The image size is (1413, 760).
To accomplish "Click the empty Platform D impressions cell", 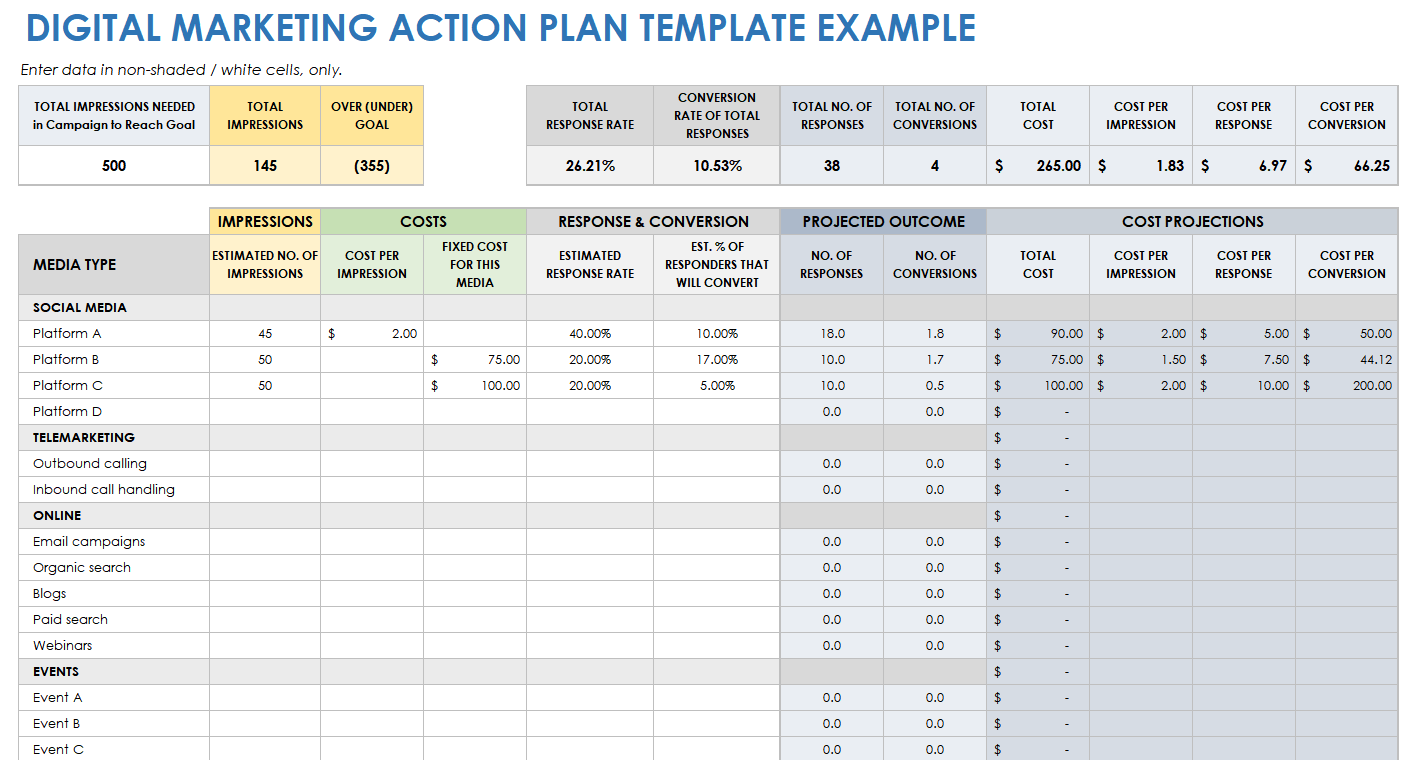I will (265, 412).
